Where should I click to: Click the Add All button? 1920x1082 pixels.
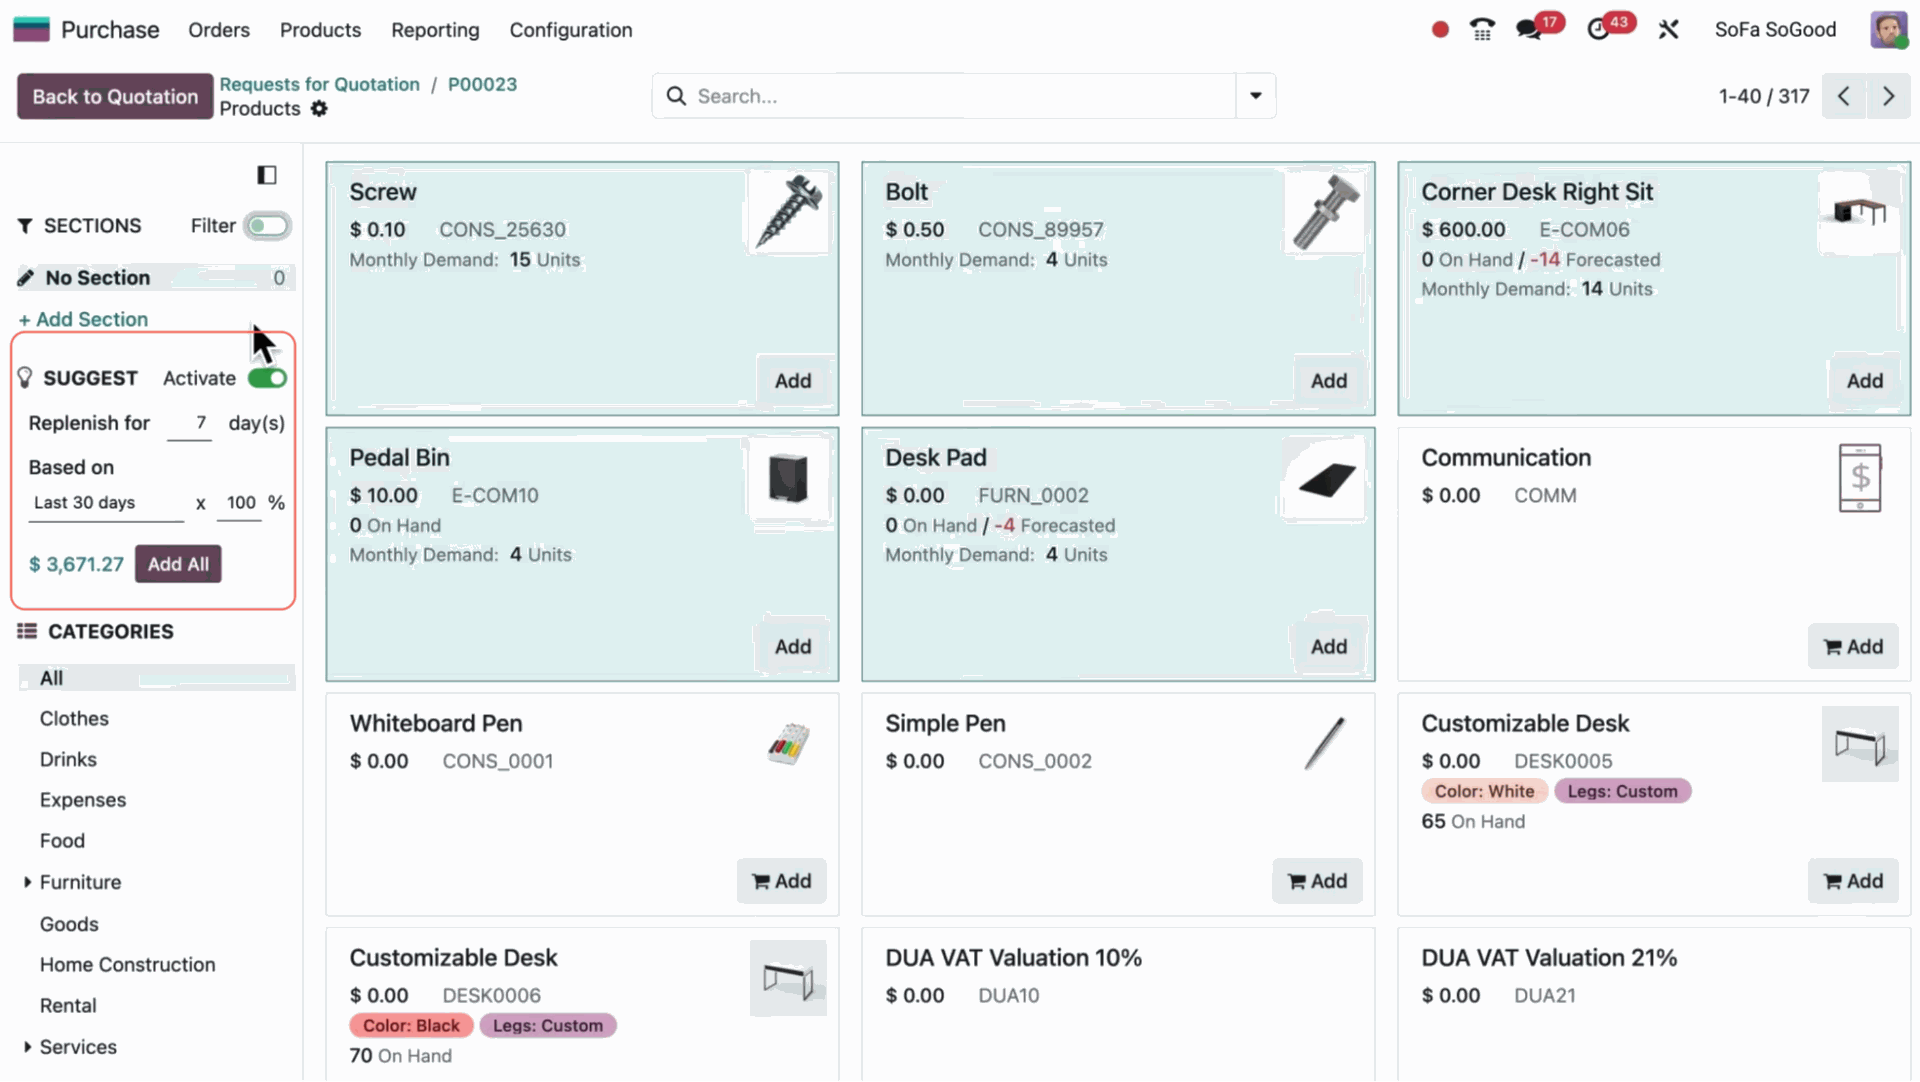tap(178, 564)
